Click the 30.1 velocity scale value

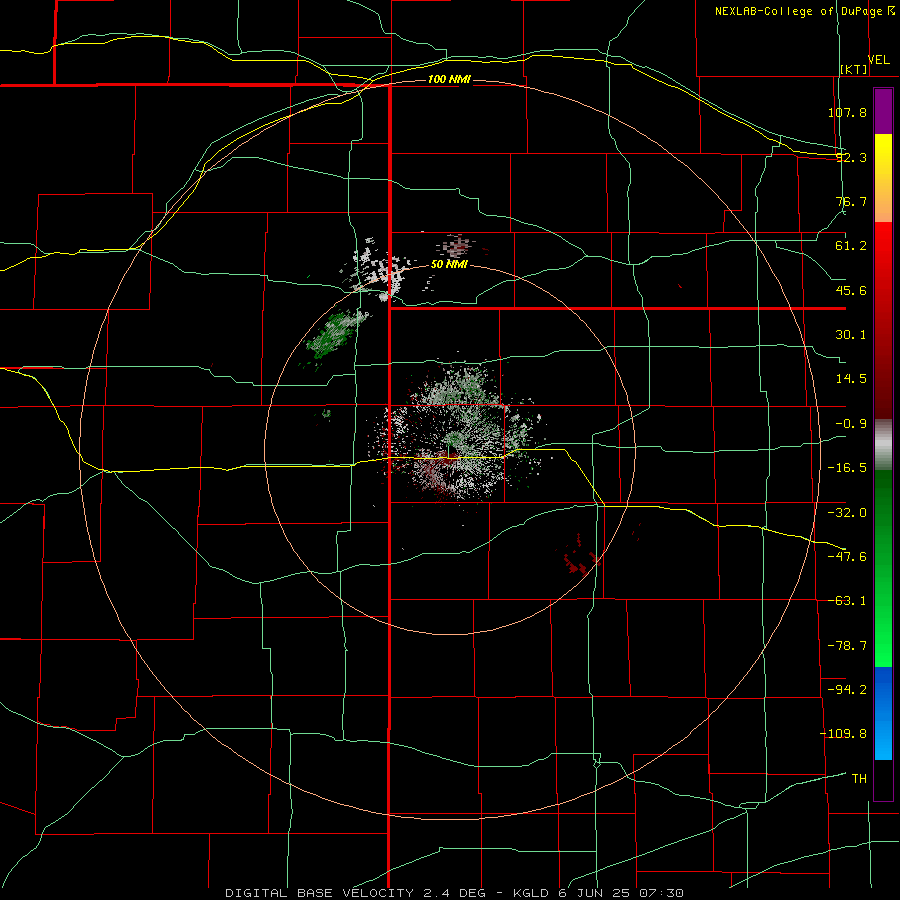click(x=851, y=335)
